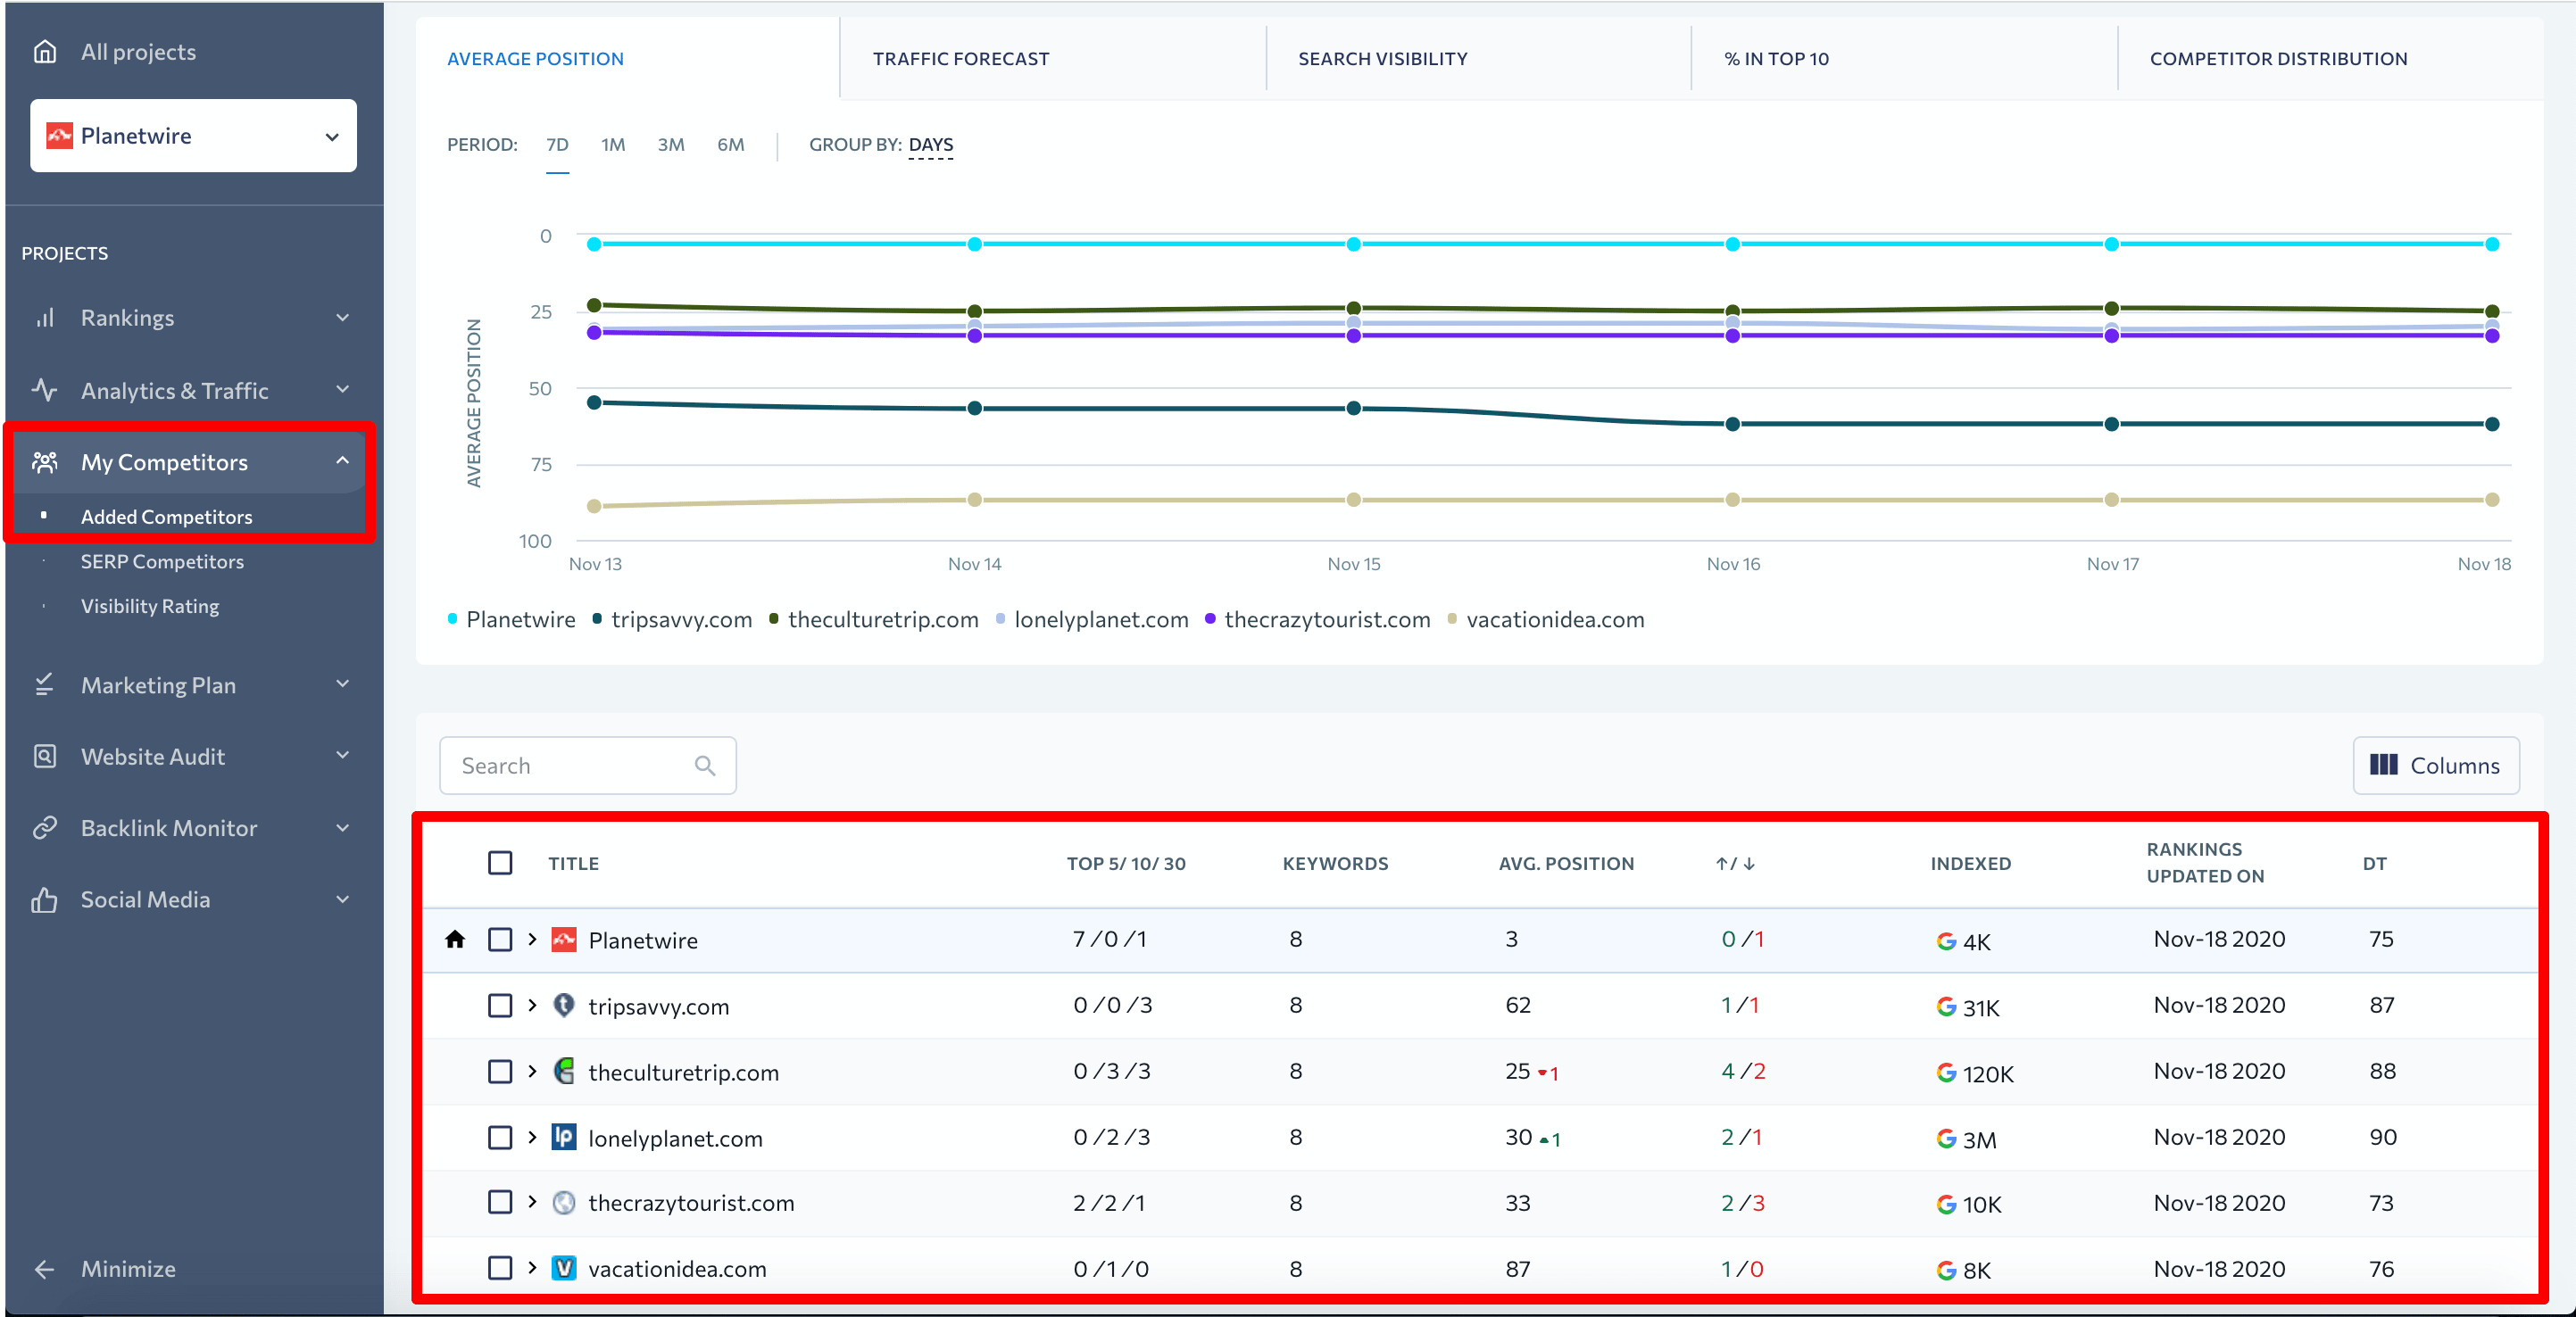The image size is (2576, 1317).
Task: Click the thecrazytourist.com globe favicon
Action: click(x=564, y=1203)
